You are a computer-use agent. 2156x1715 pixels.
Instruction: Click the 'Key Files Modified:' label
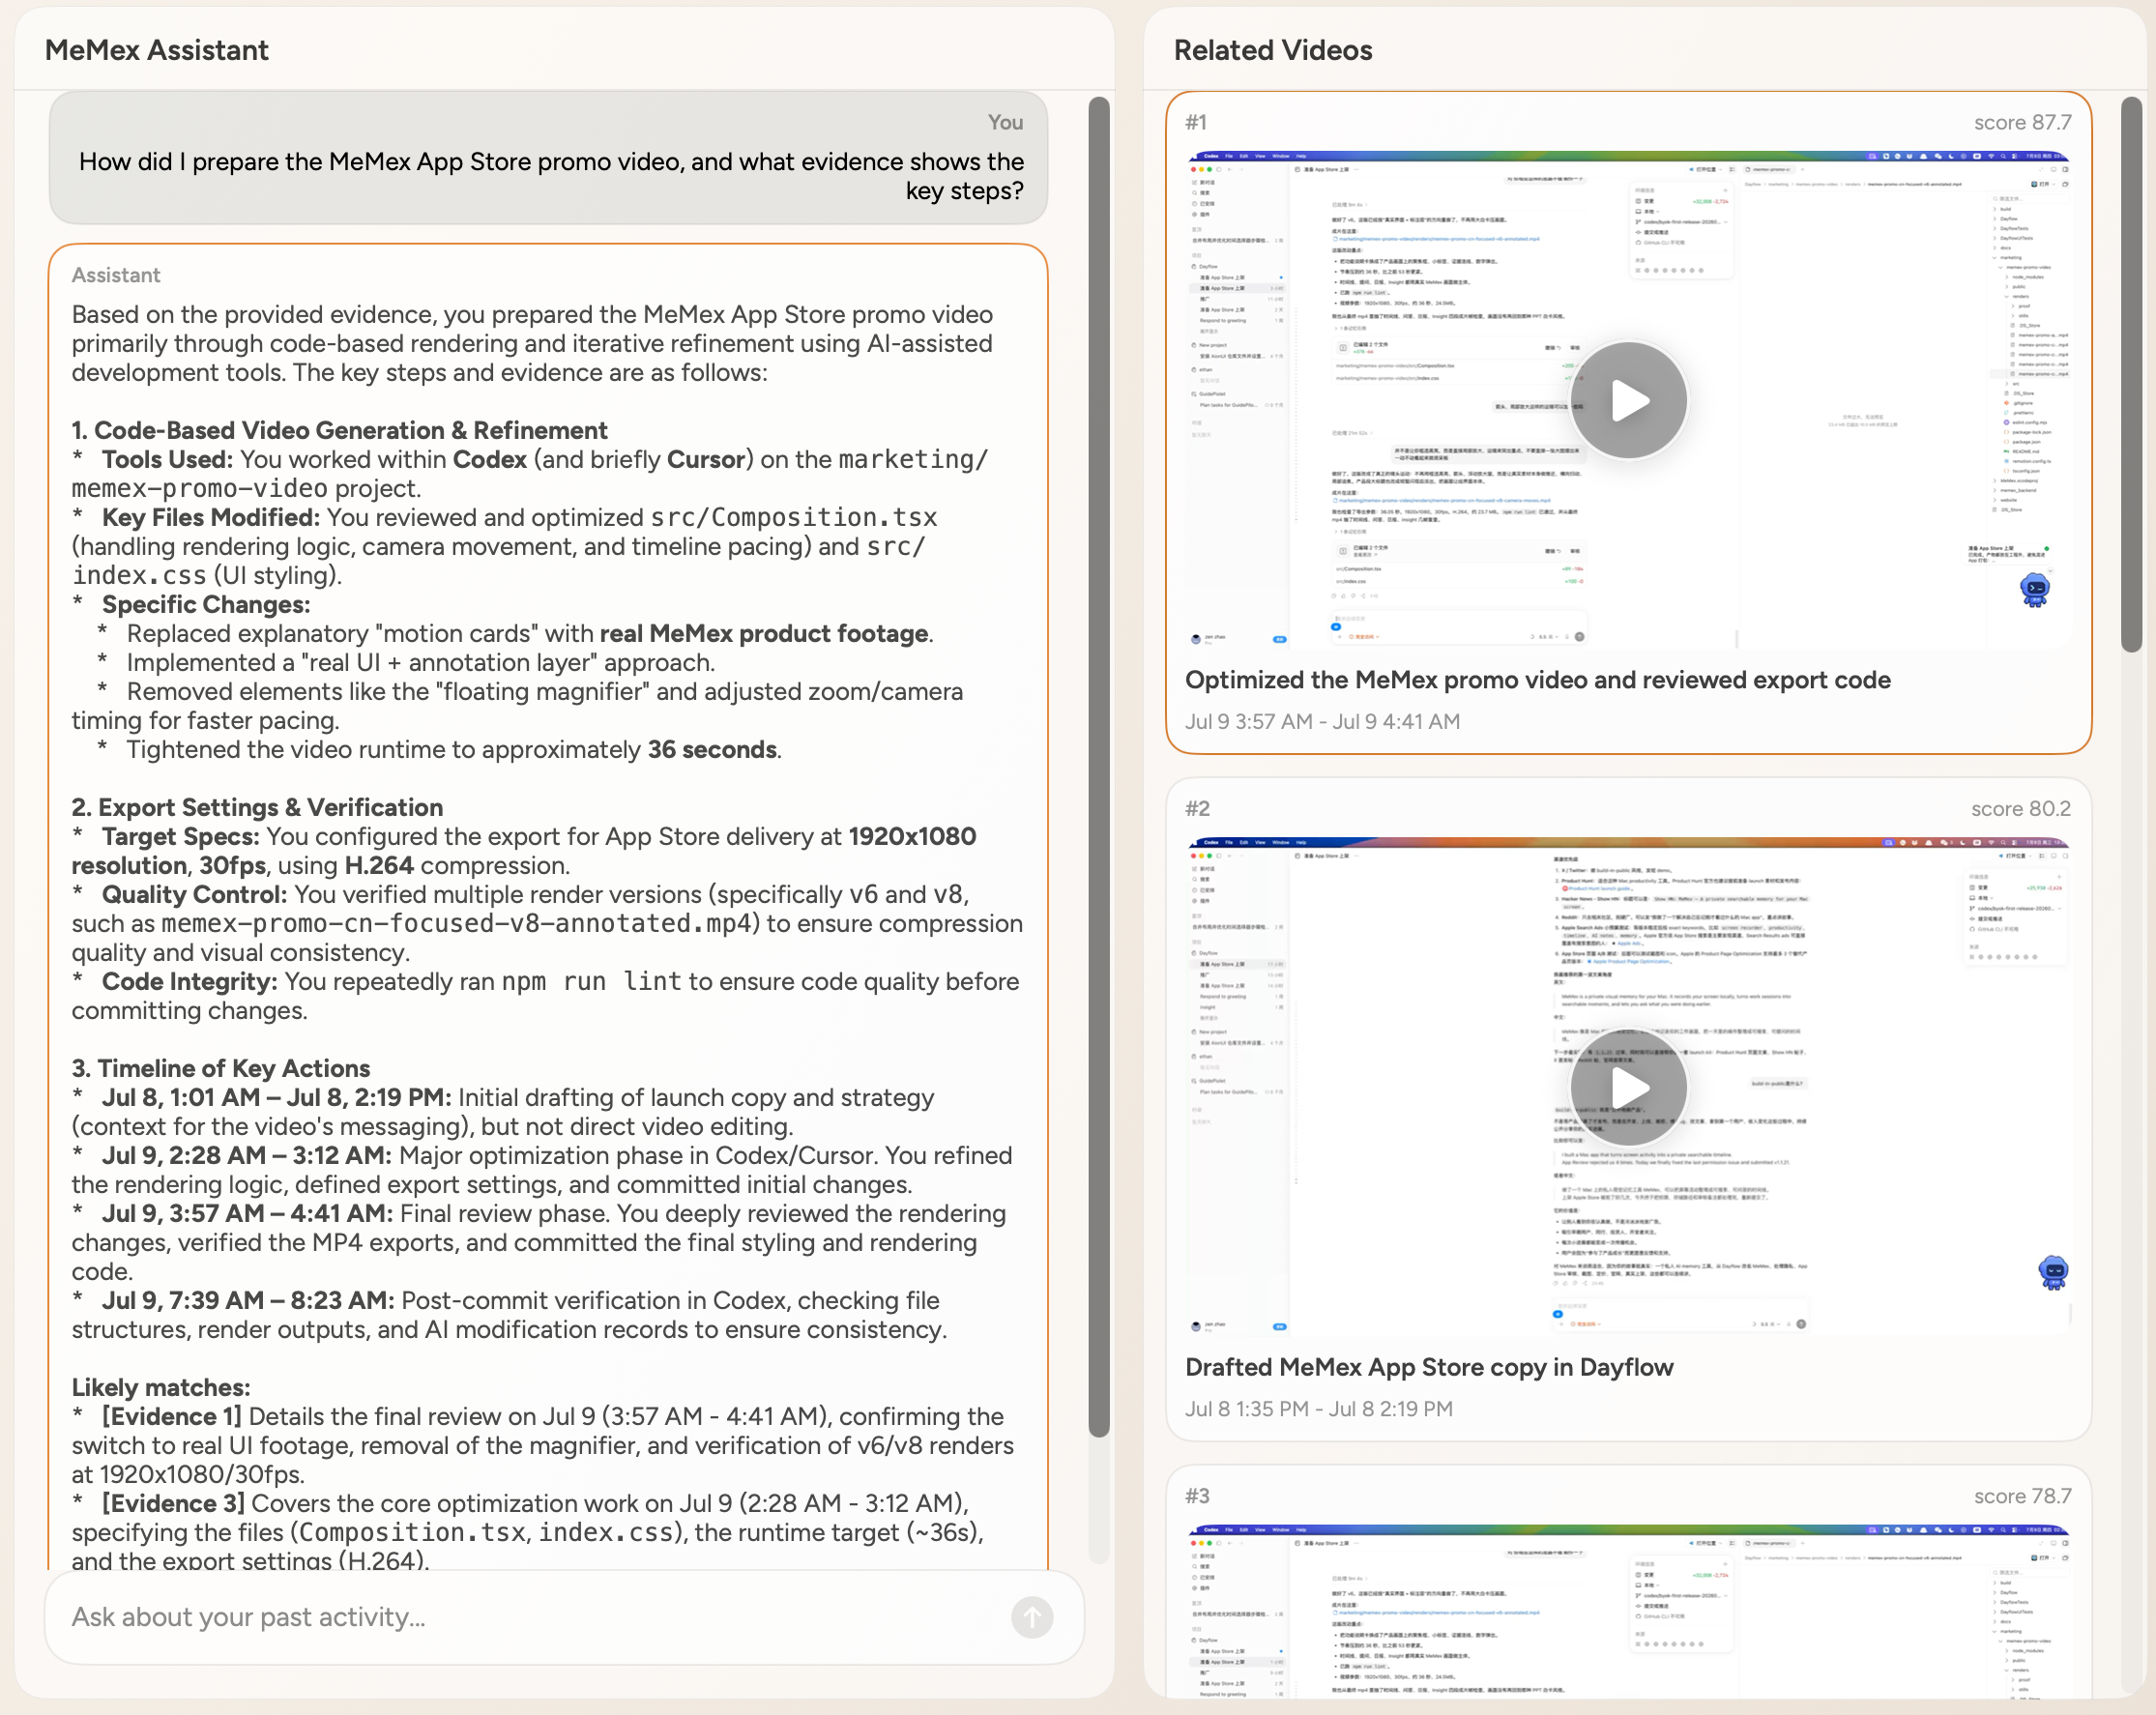[210, 518]
